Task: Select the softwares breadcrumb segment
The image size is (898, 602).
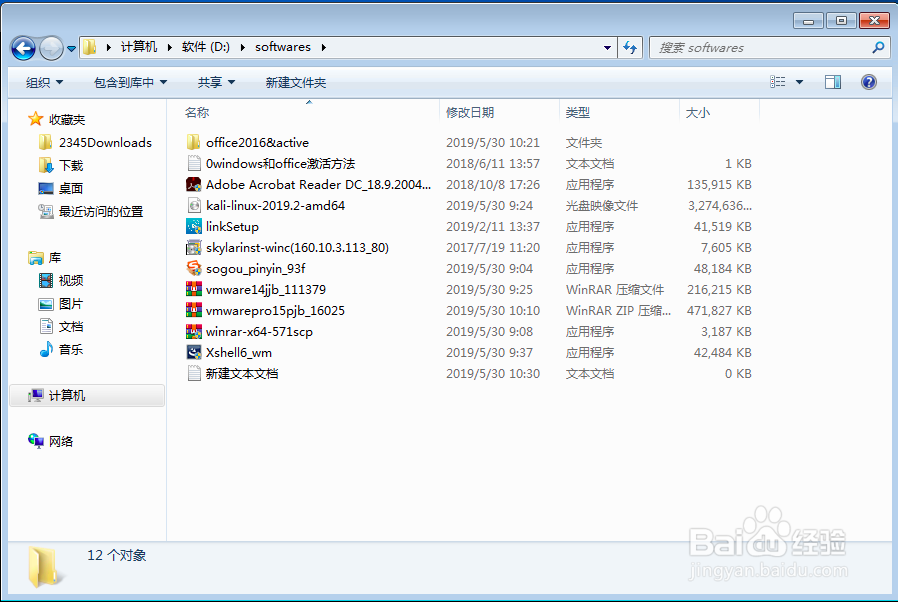Action: pos(283,47)
